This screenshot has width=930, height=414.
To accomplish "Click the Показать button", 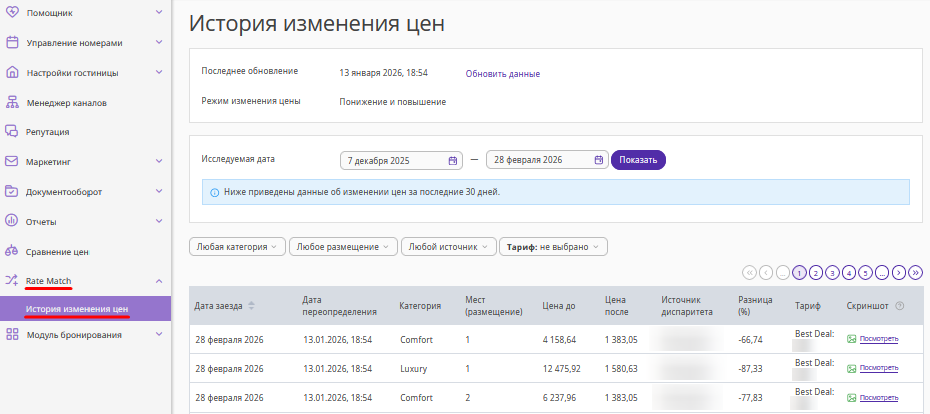I will pyautogui.click(x=638, y=160).
